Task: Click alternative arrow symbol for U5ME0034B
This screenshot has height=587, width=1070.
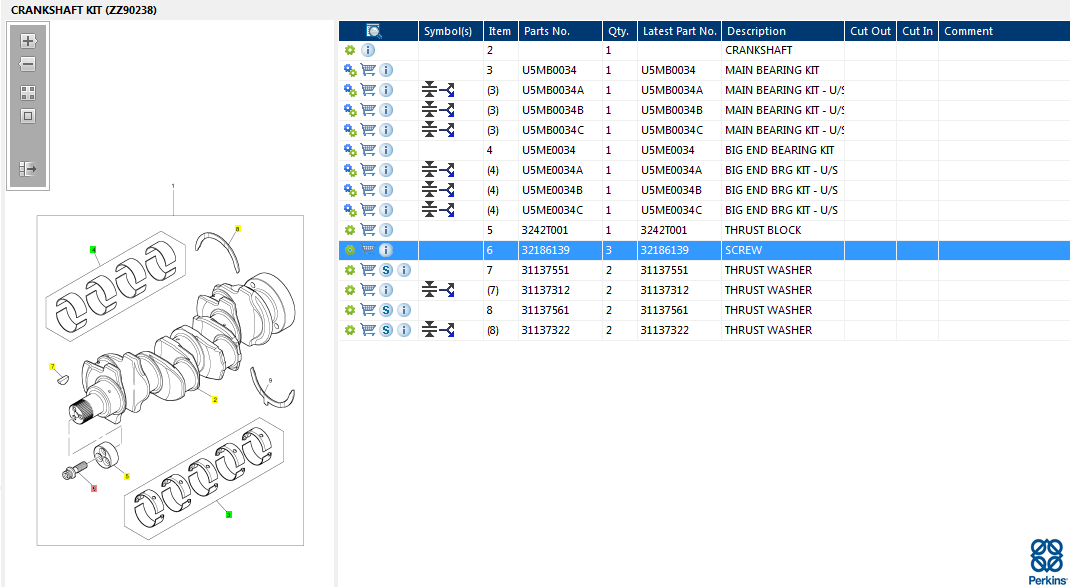Action: click(446, 190)
